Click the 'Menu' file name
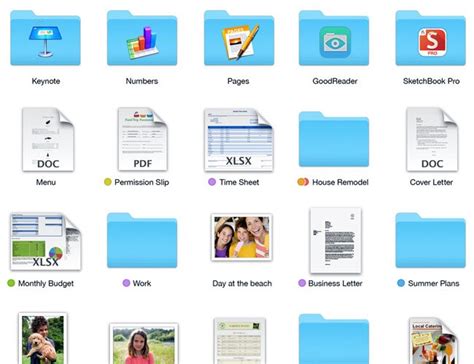The height and width of the screenshot is (364, 474). [x=46, y=182]
